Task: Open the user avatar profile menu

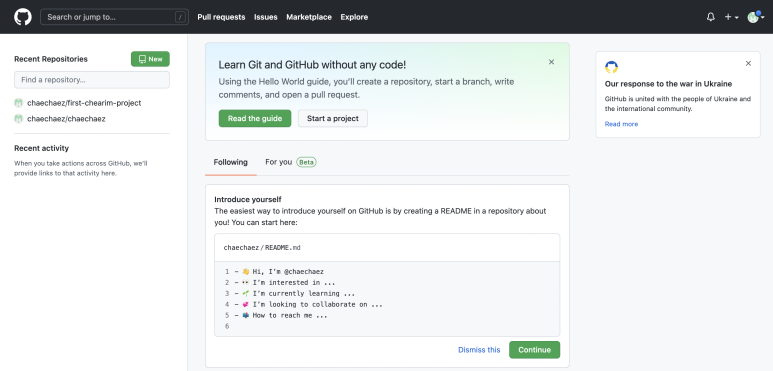Action: tap(756, 17)
